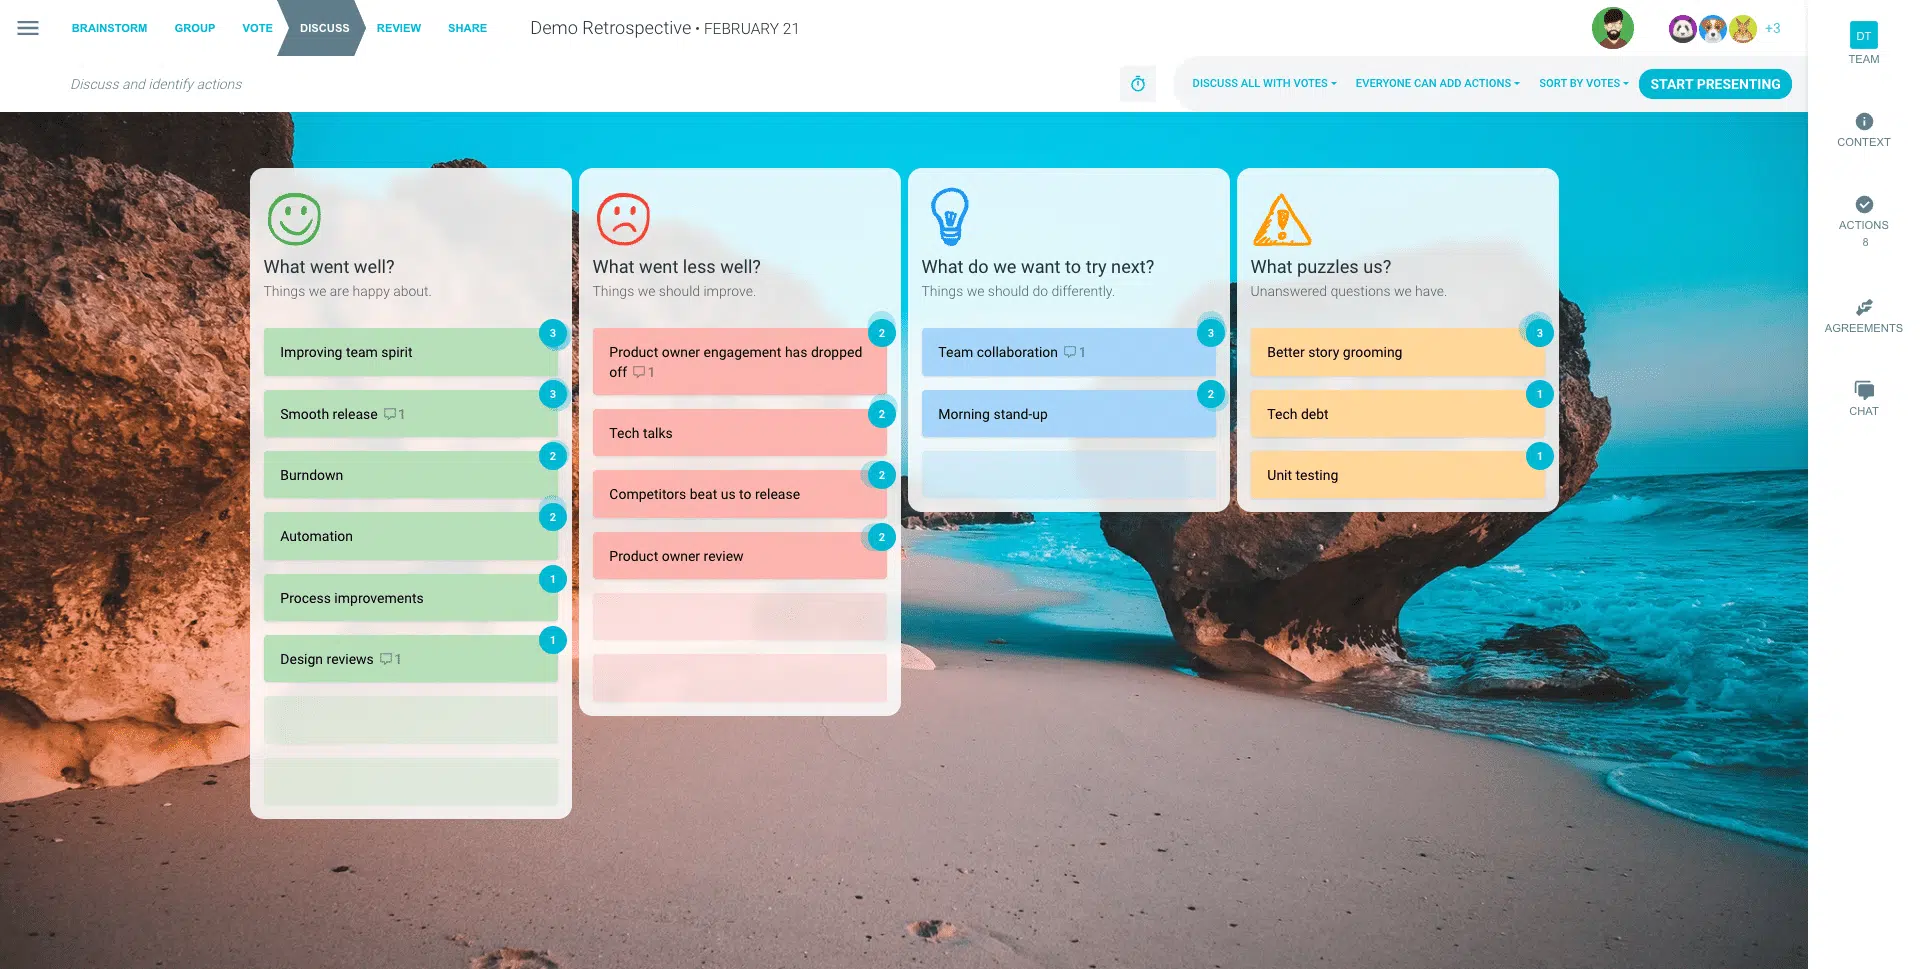Expand Discuss All With Votes dropdown

coord(1264,84)
